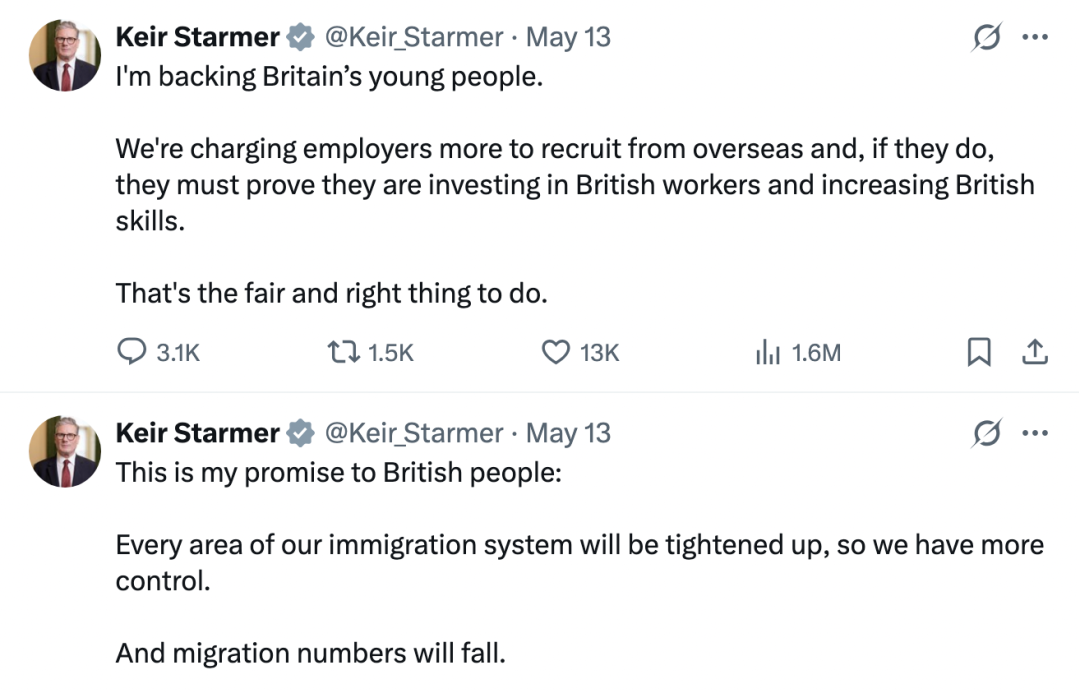Click verified badge on first tweet
The width and height of the screenshot is (1079, 692).
[x=301, y=37]
